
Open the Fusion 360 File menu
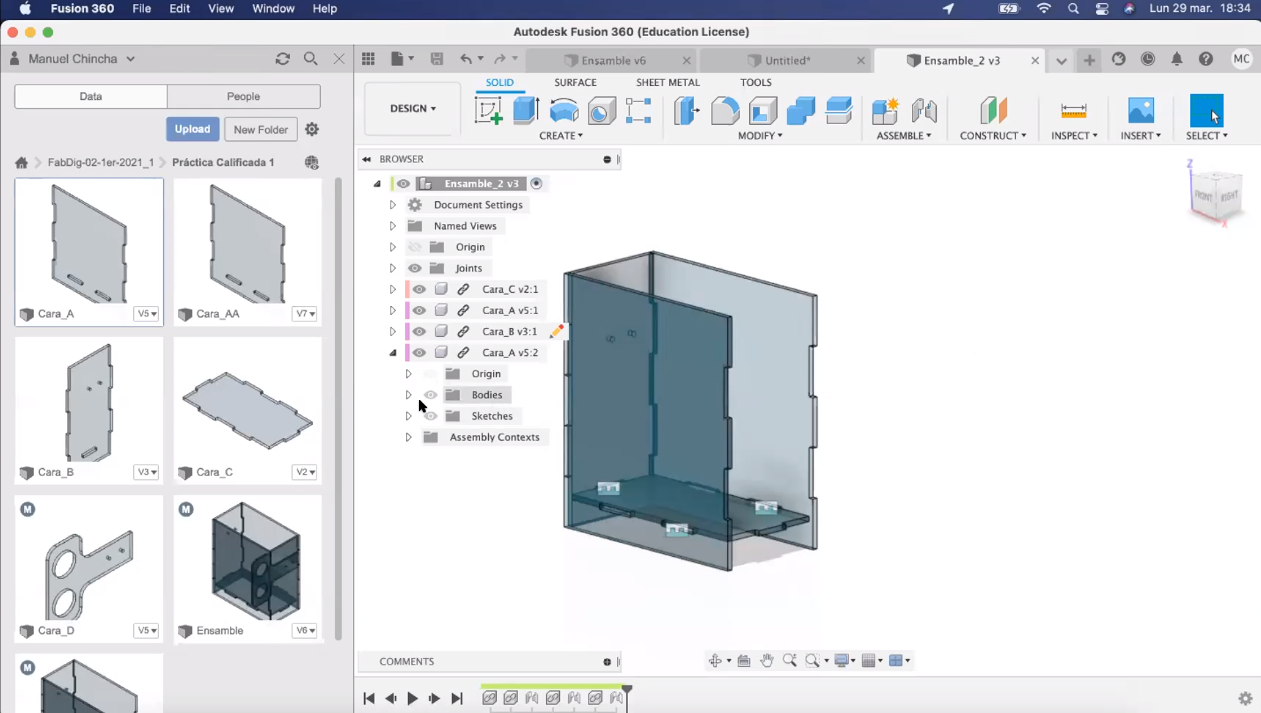pyautogui.click(x=142, y=8)
